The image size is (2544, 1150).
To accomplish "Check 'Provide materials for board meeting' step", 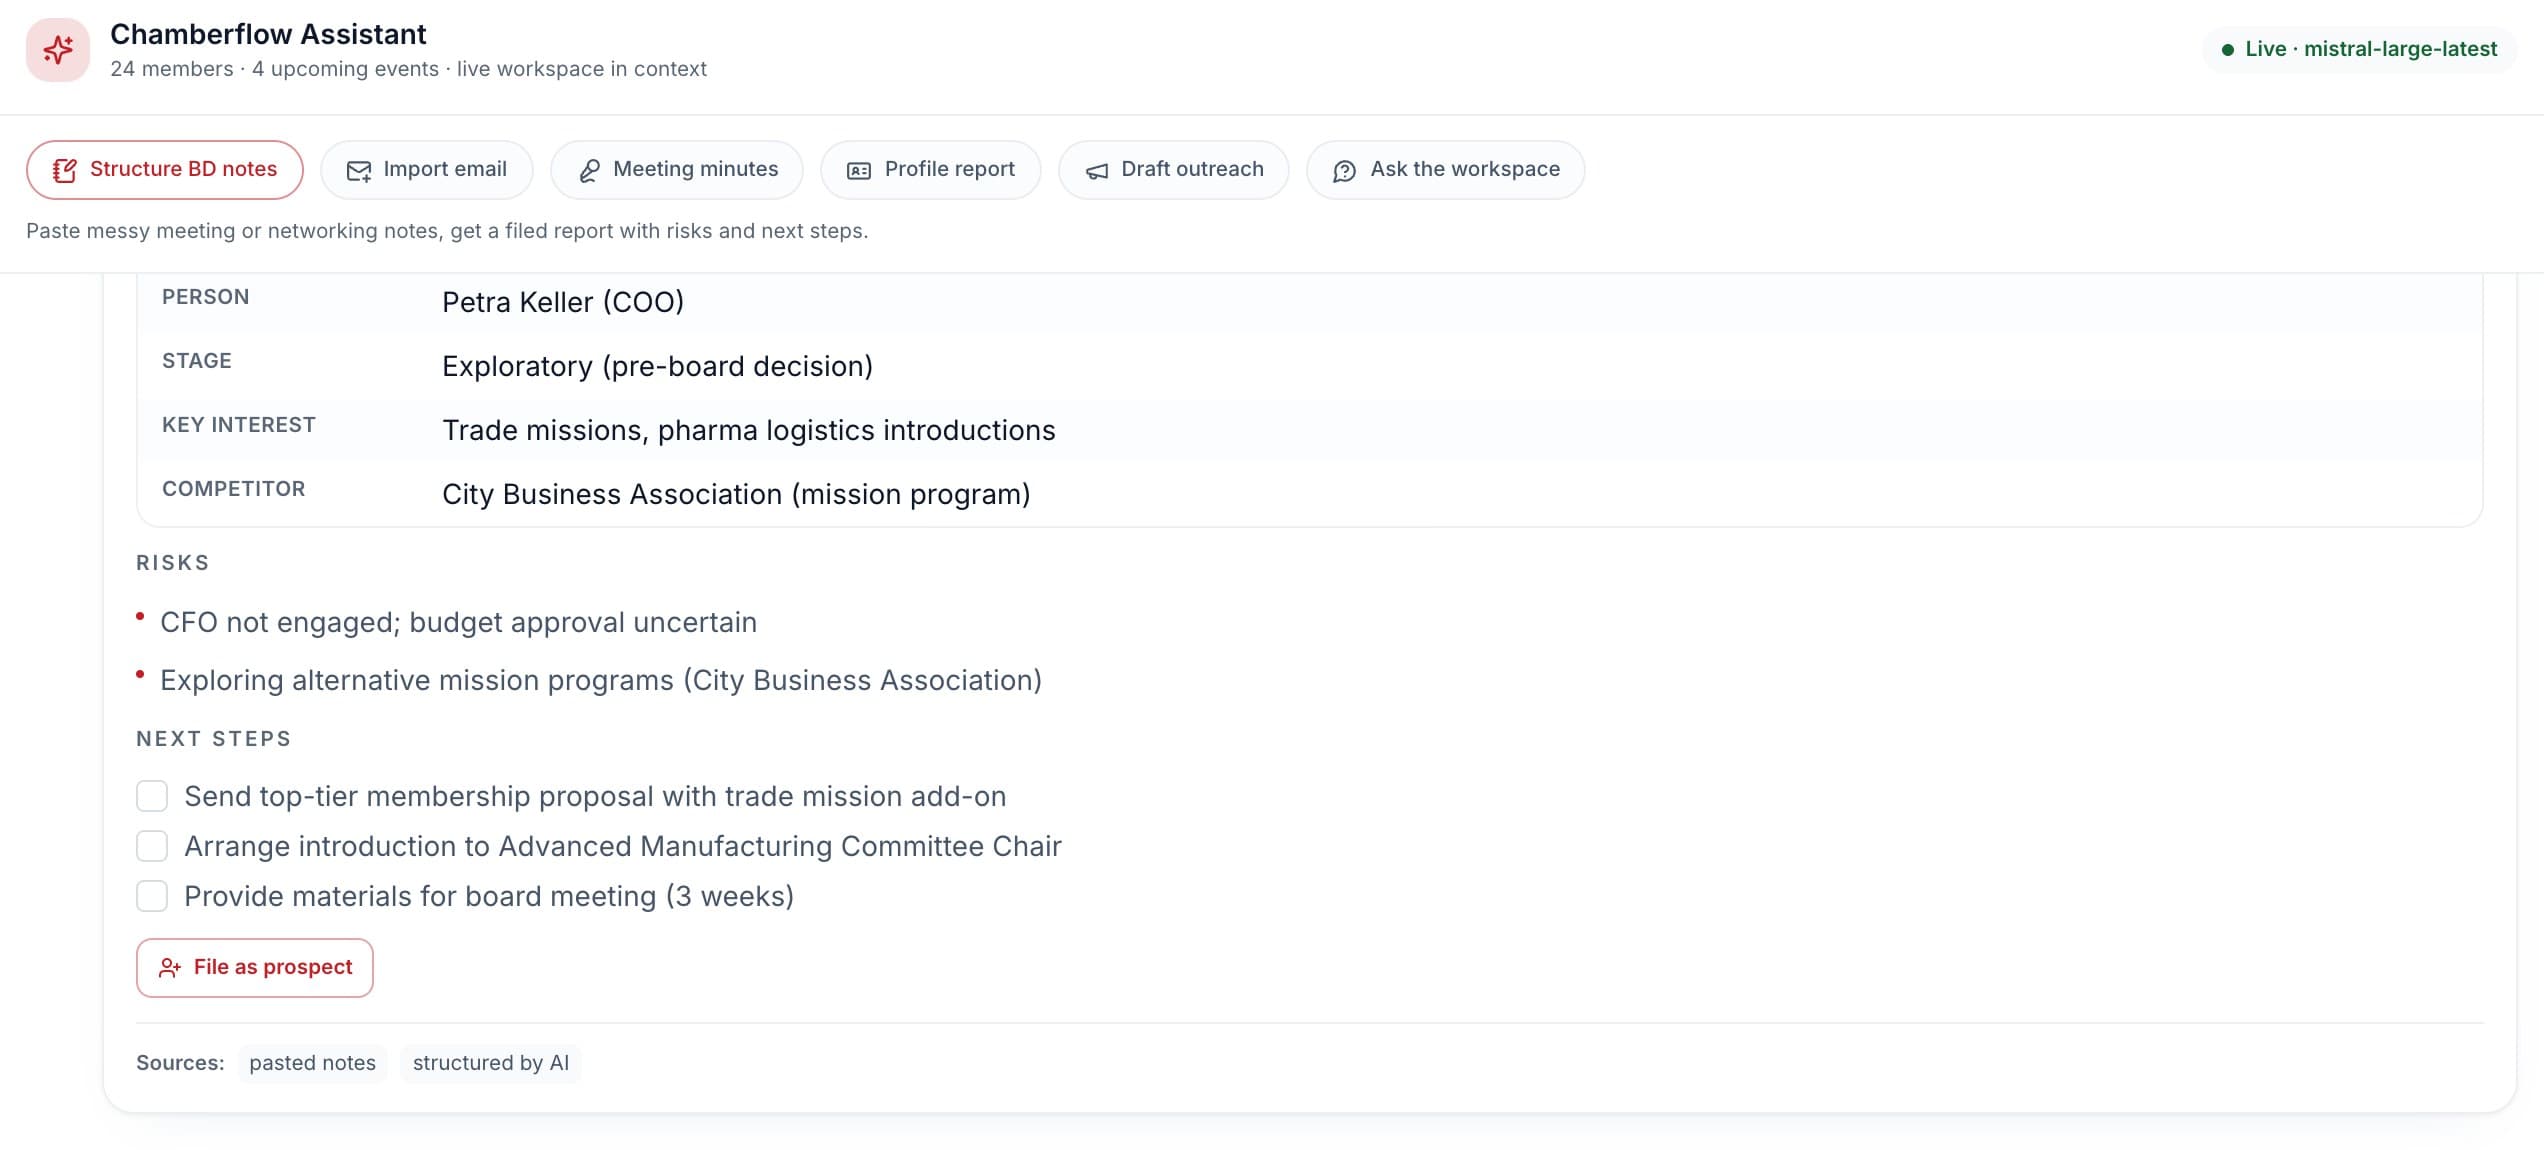I will click(152, 896).
